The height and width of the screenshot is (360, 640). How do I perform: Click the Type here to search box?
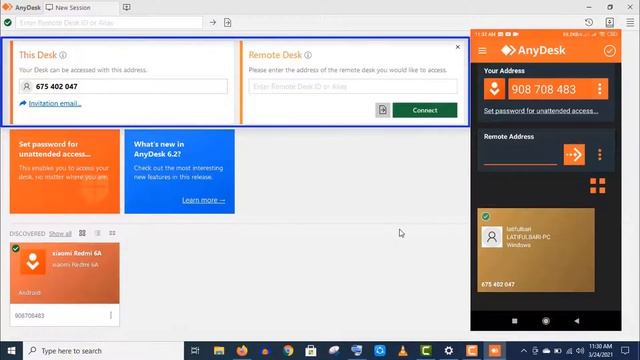tap(103, 351)
